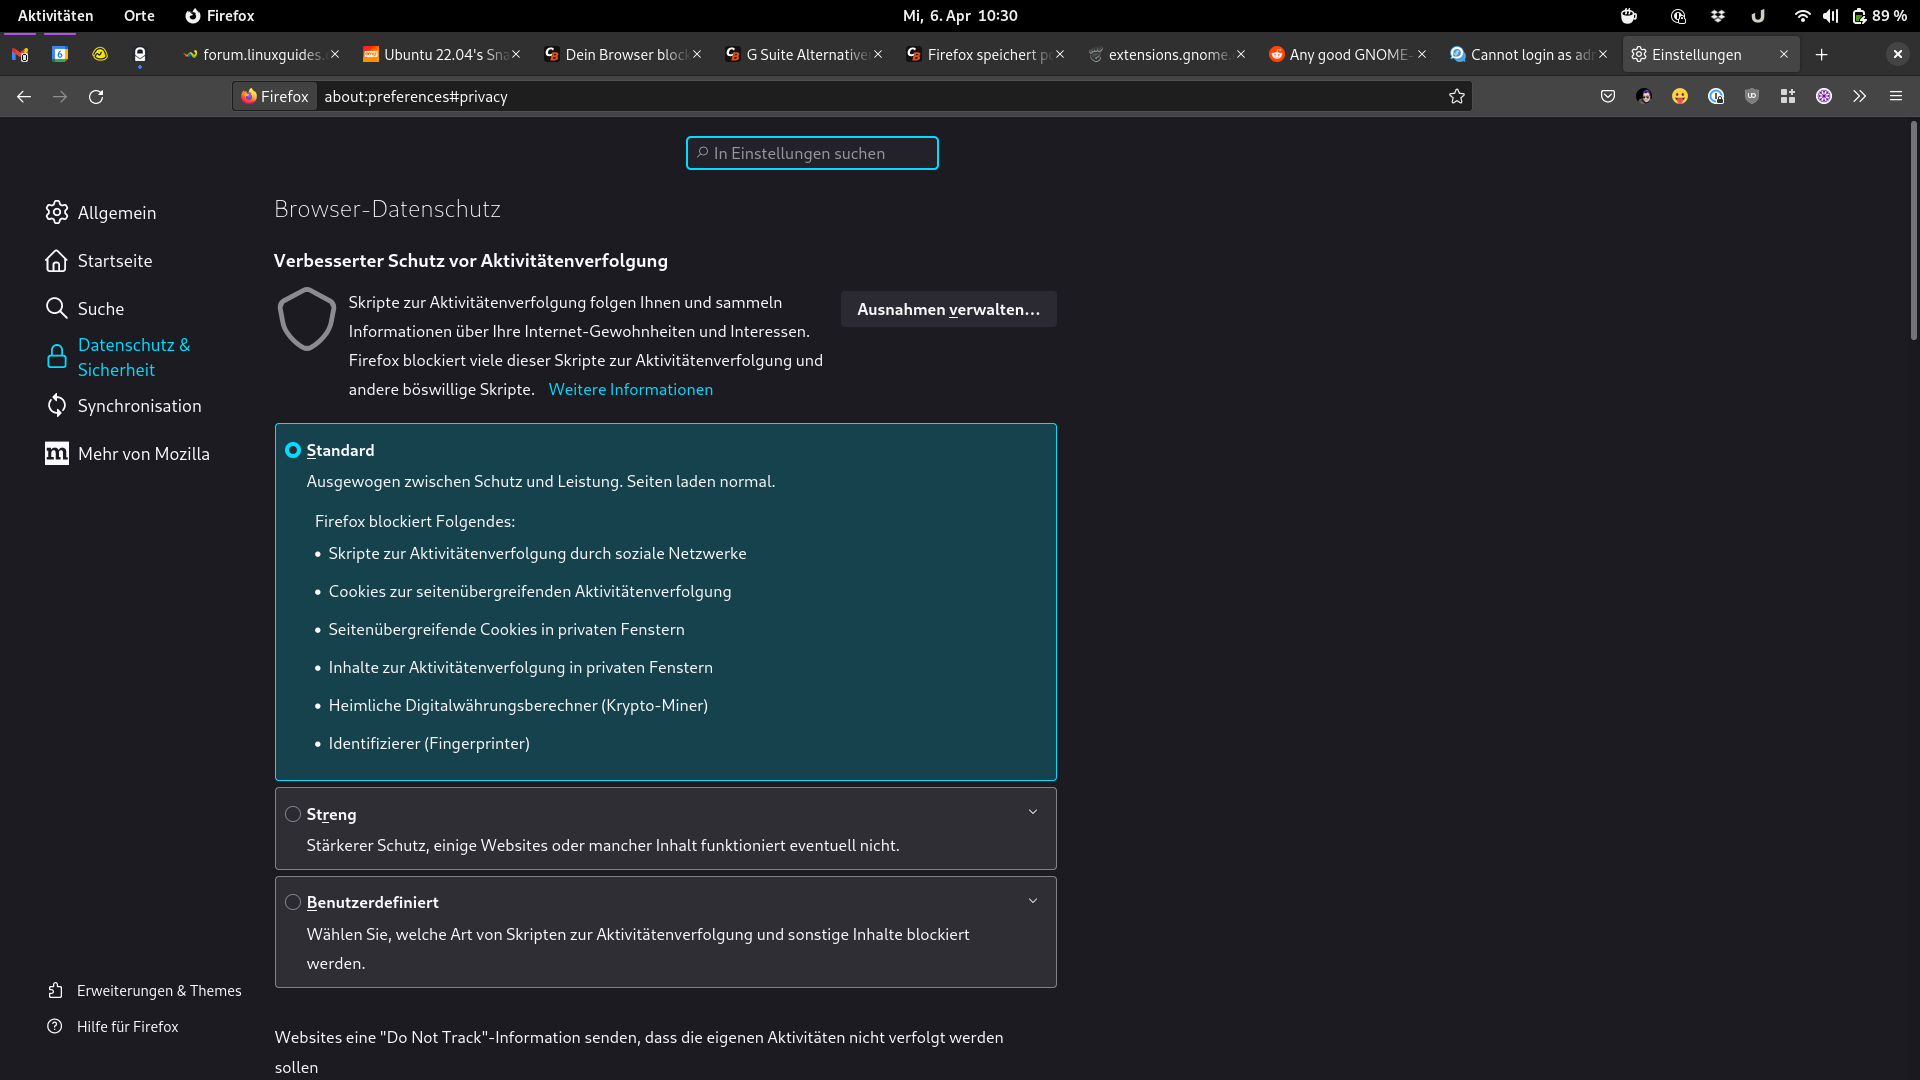Image resolution: width=1920 pixels, height=1080 pixels.
Task: Open a new tab with plus icon
Action: tap(1821, 54)
